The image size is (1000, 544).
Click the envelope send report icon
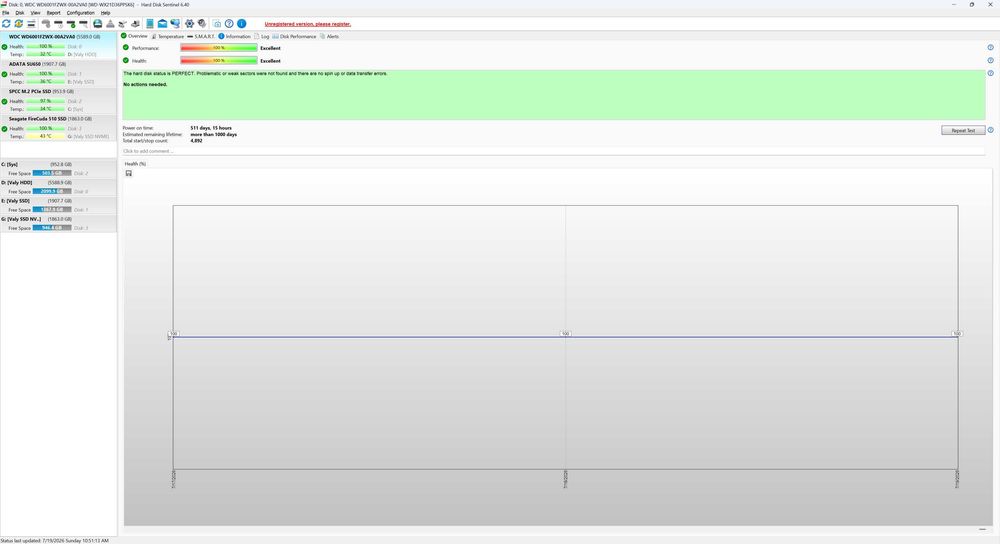(163, 24)
